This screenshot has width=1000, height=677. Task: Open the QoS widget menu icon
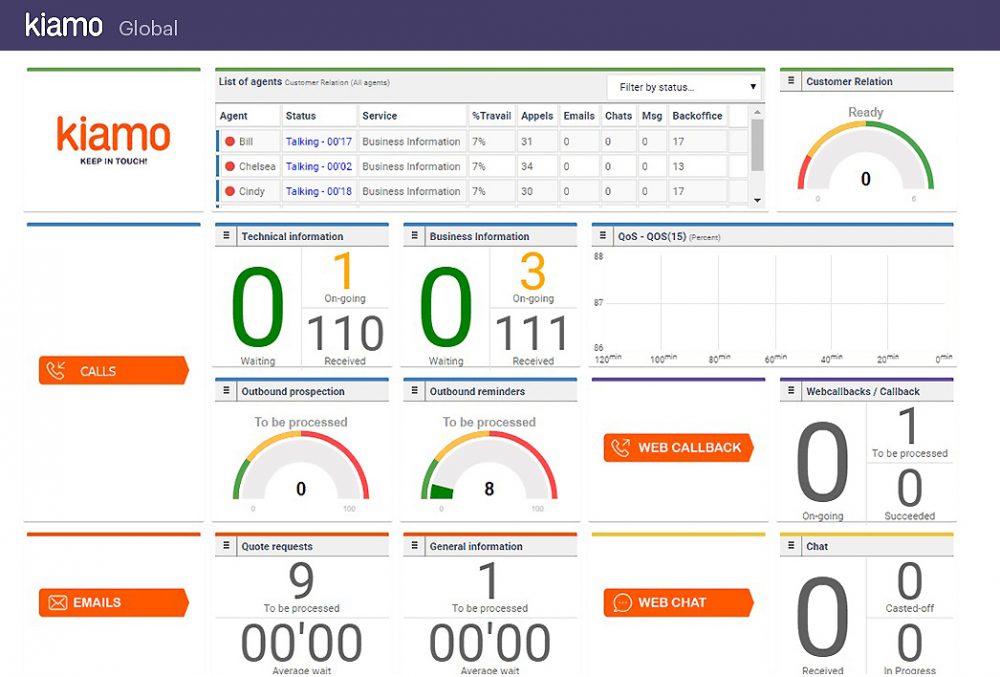(603, 236)
